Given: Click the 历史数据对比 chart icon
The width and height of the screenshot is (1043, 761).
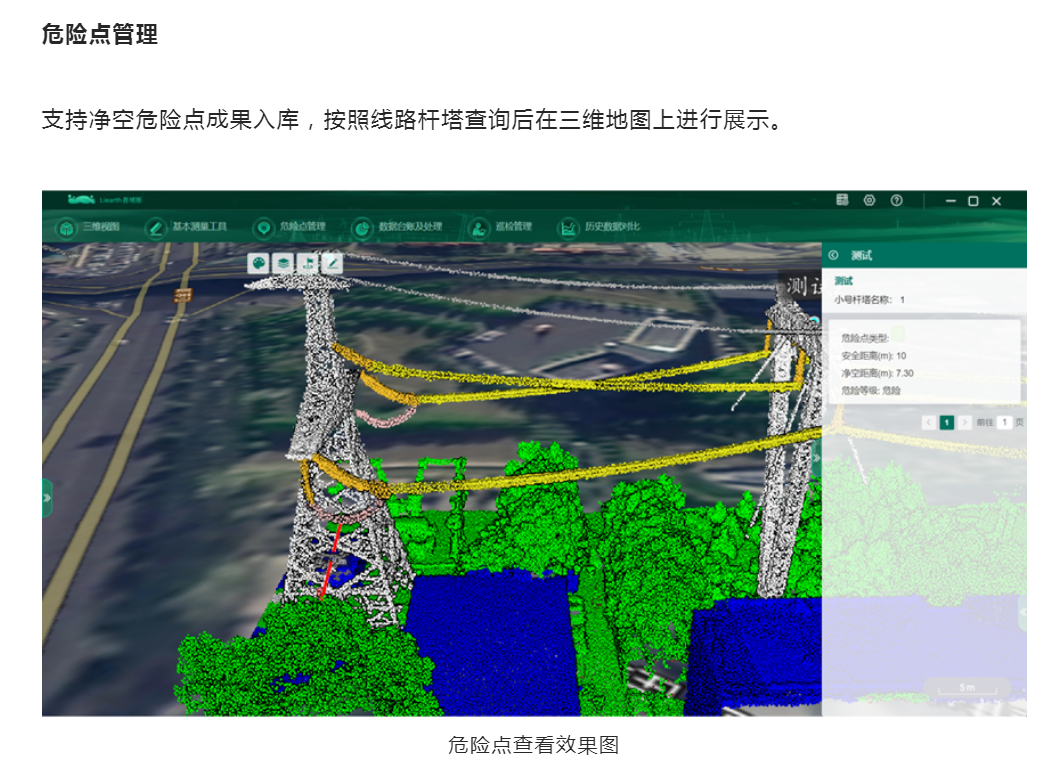Looking at the screenshot, I should [x=568, y=228].
